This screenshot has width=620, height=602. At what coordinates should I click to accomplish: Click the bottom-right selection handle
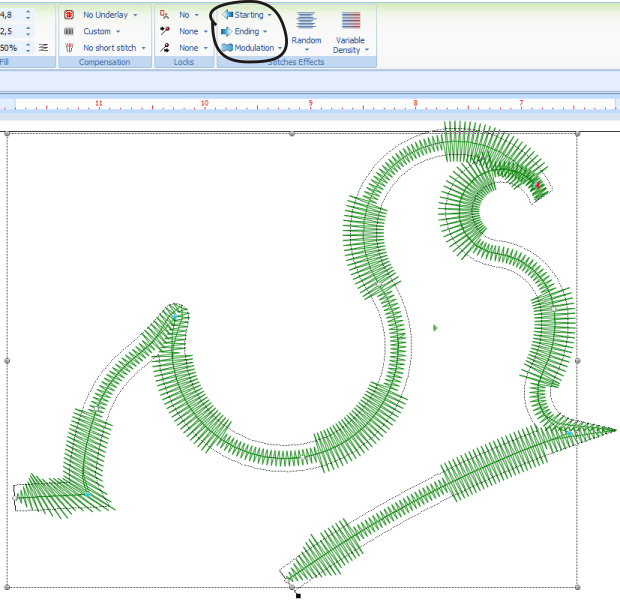point(578,587)
